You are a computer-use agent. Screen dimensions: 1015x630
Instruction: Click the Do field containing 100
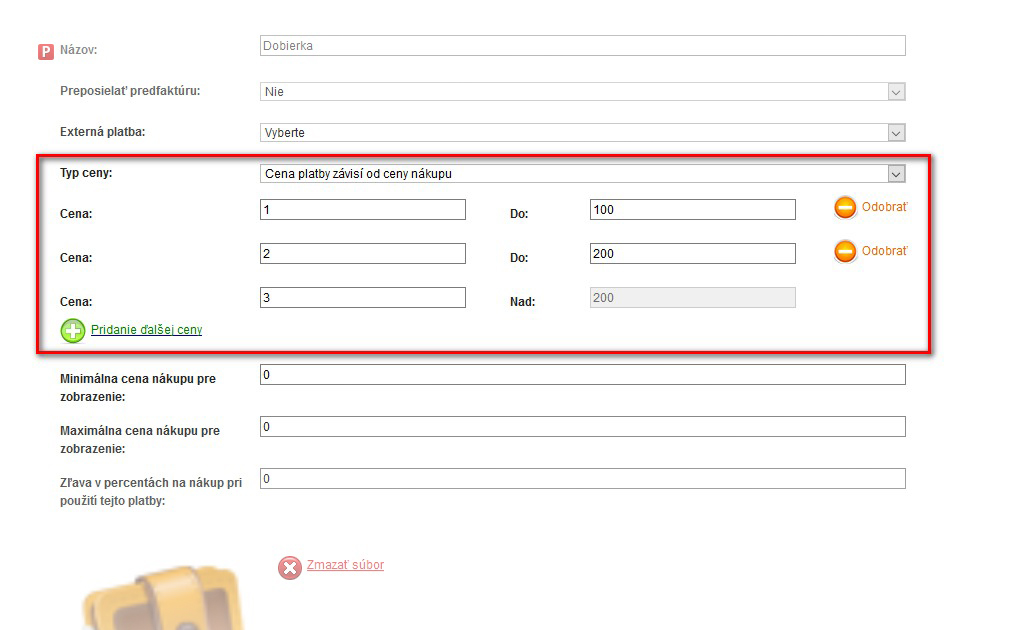point(692,210)
